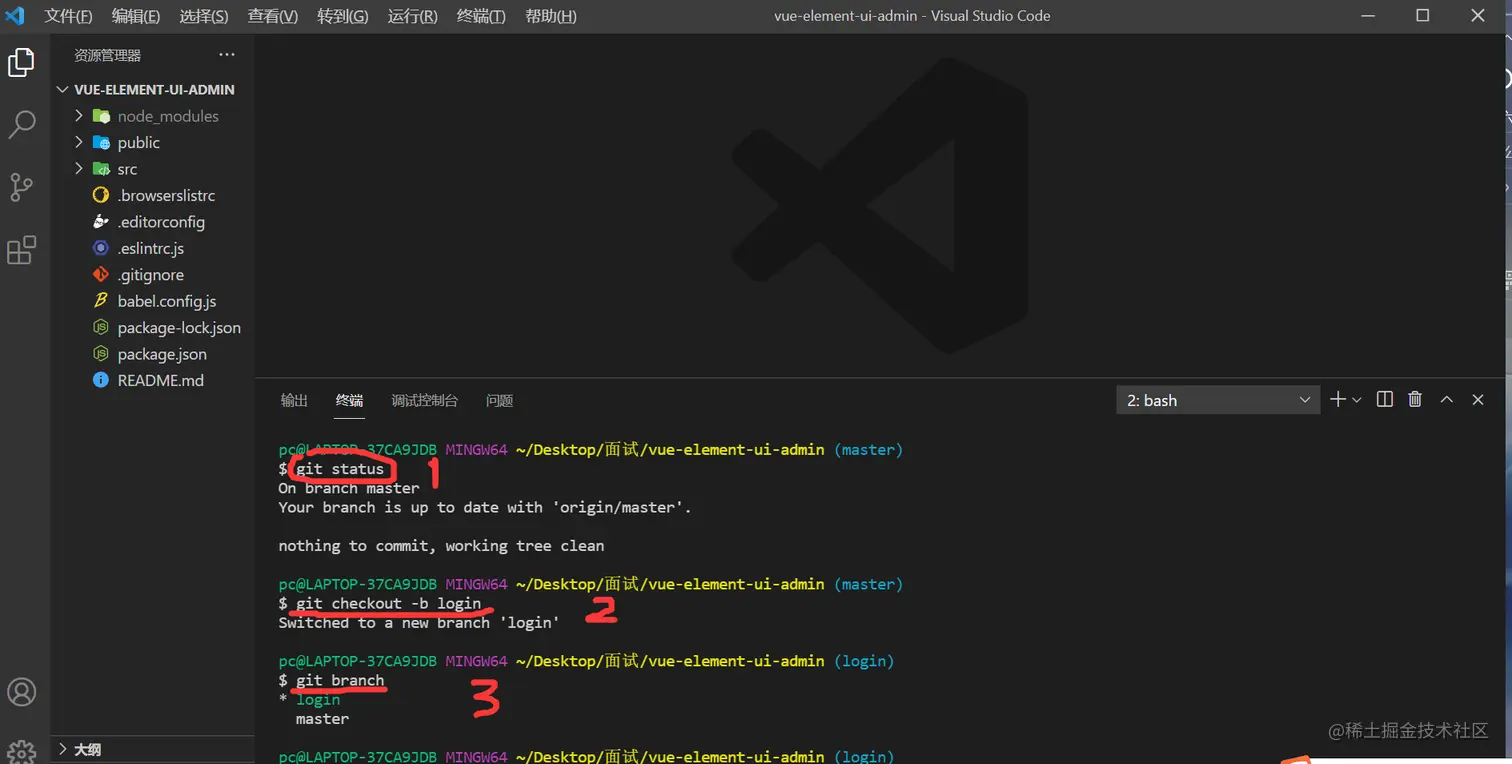Switch to the 调试控制台 panel tab
Screen dimensions: 1512x764
(x=425, y=400)
